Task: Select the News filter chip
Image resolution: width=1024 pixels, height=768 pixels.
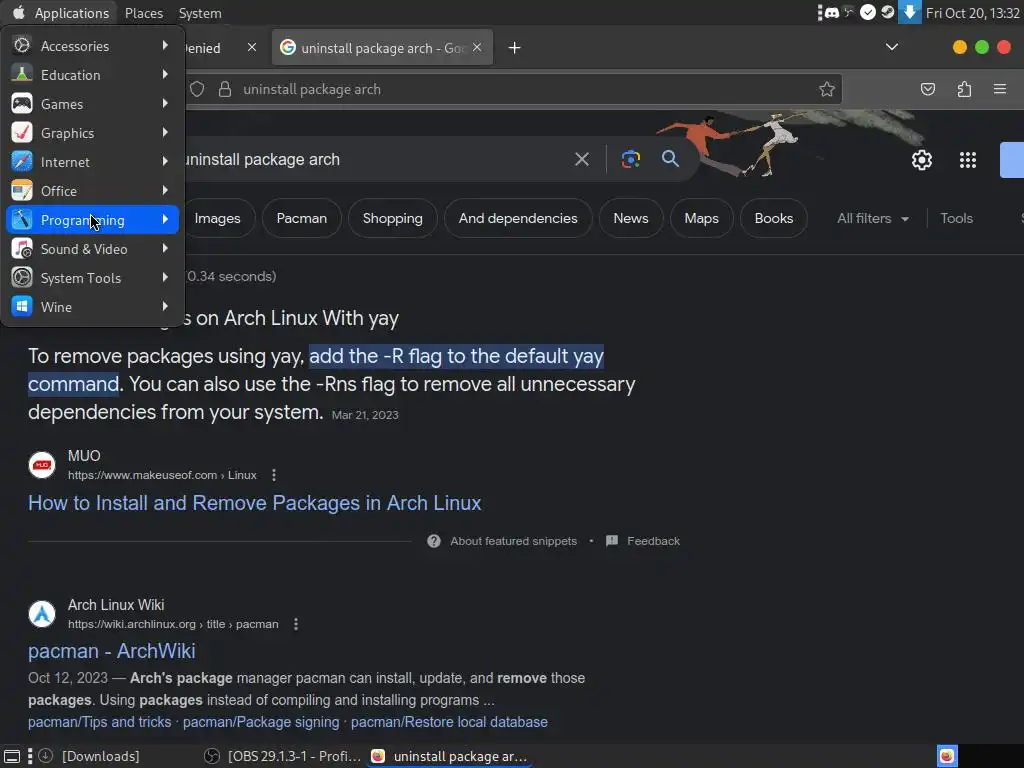Action: coord(631,218)
